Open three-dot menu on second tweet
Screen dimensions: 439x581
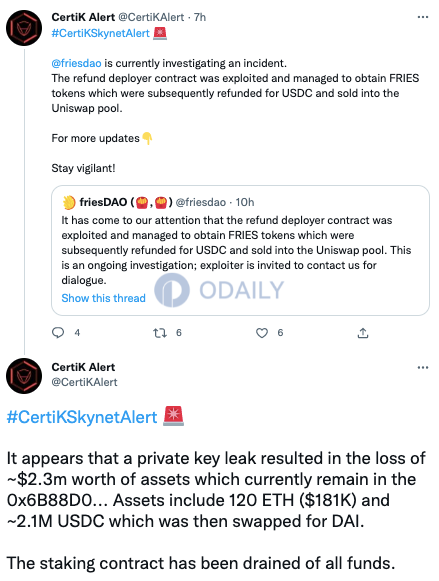(x=423, y=367)
